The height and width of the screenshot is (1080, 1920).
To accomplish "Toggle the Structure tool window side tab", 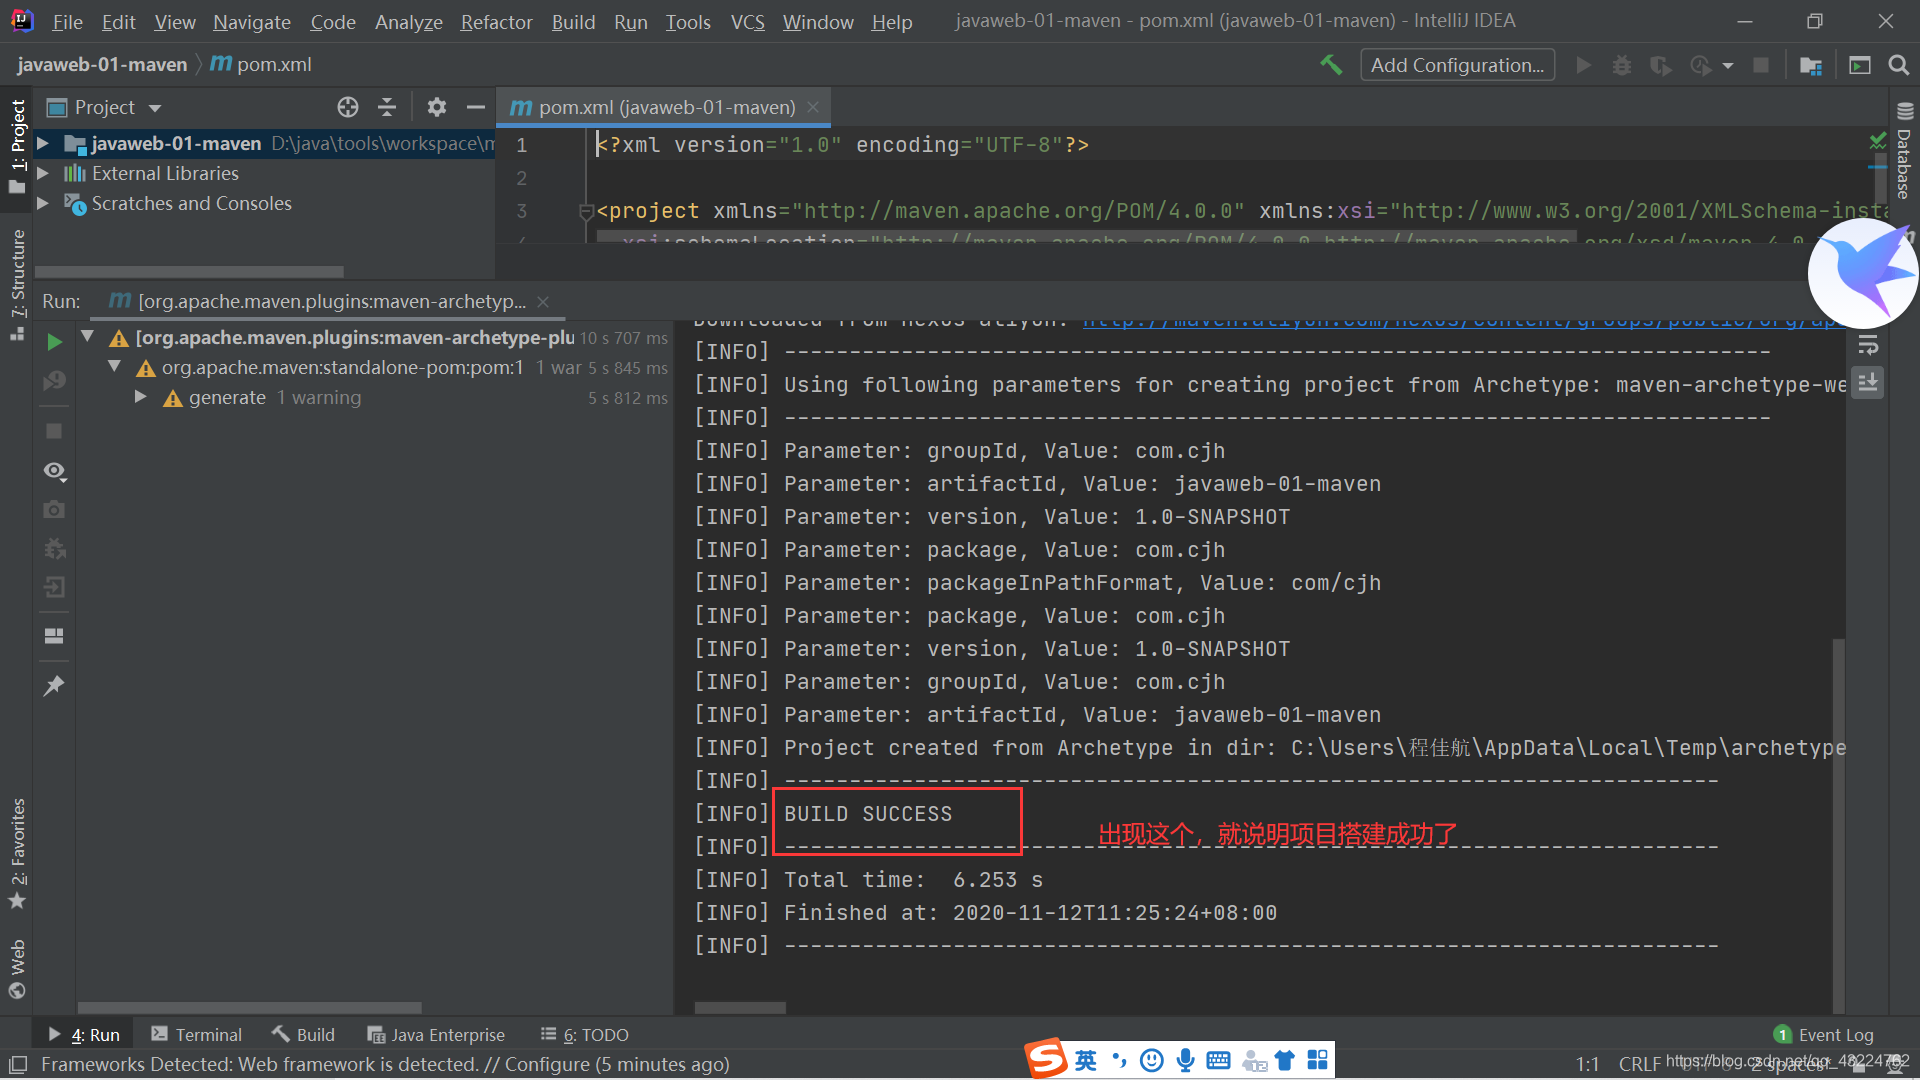I will tap(17, 285).
